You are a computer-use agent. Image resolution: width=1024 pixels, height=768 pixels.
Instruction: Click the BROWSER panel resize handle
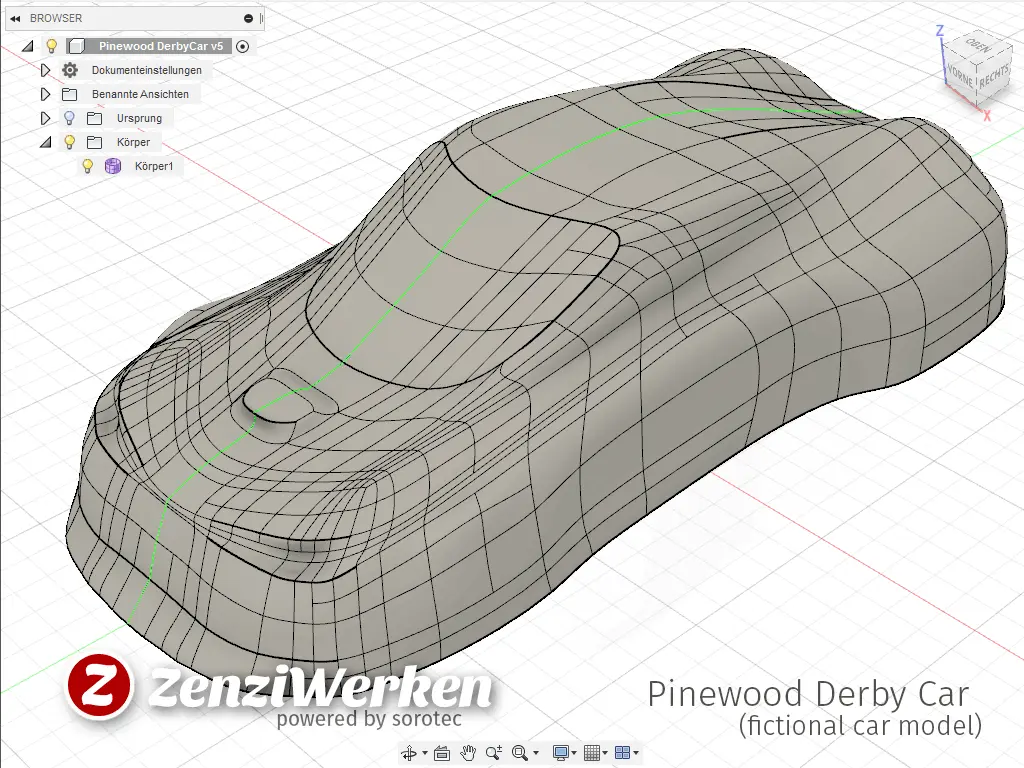tap(261, 18)
